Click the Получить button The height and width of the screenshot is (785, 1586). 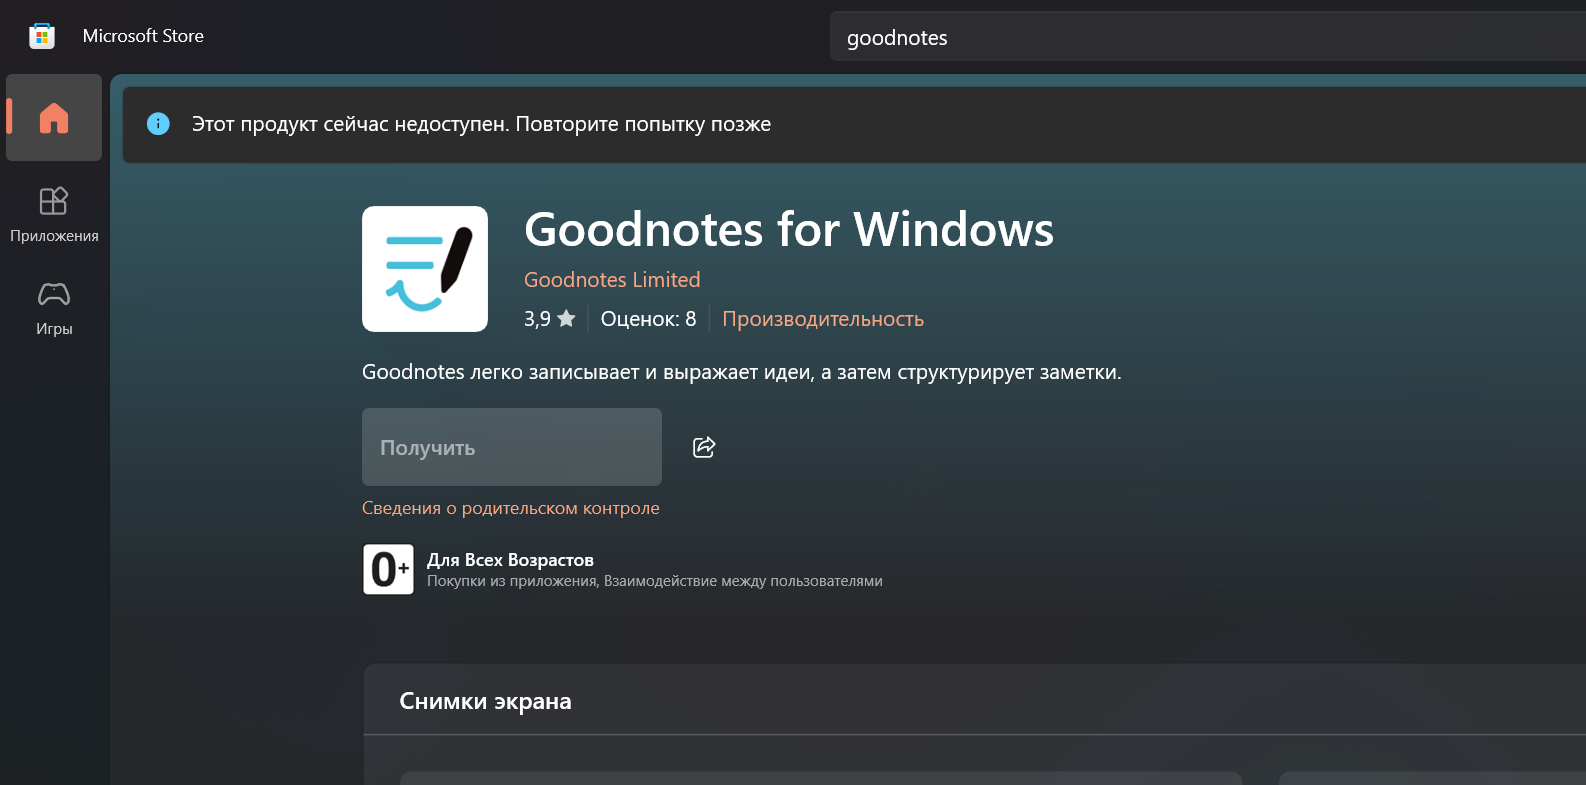[512, 447]
